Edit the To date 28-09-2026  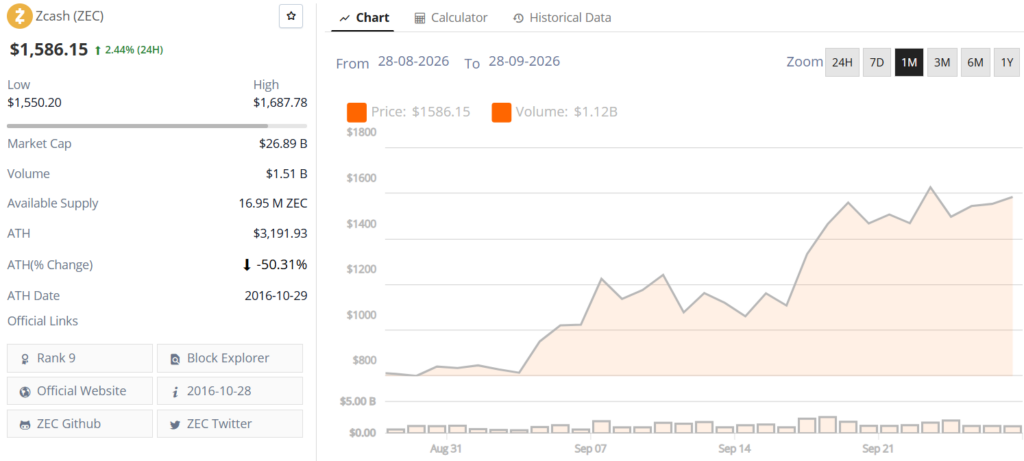tap(524, 62)
